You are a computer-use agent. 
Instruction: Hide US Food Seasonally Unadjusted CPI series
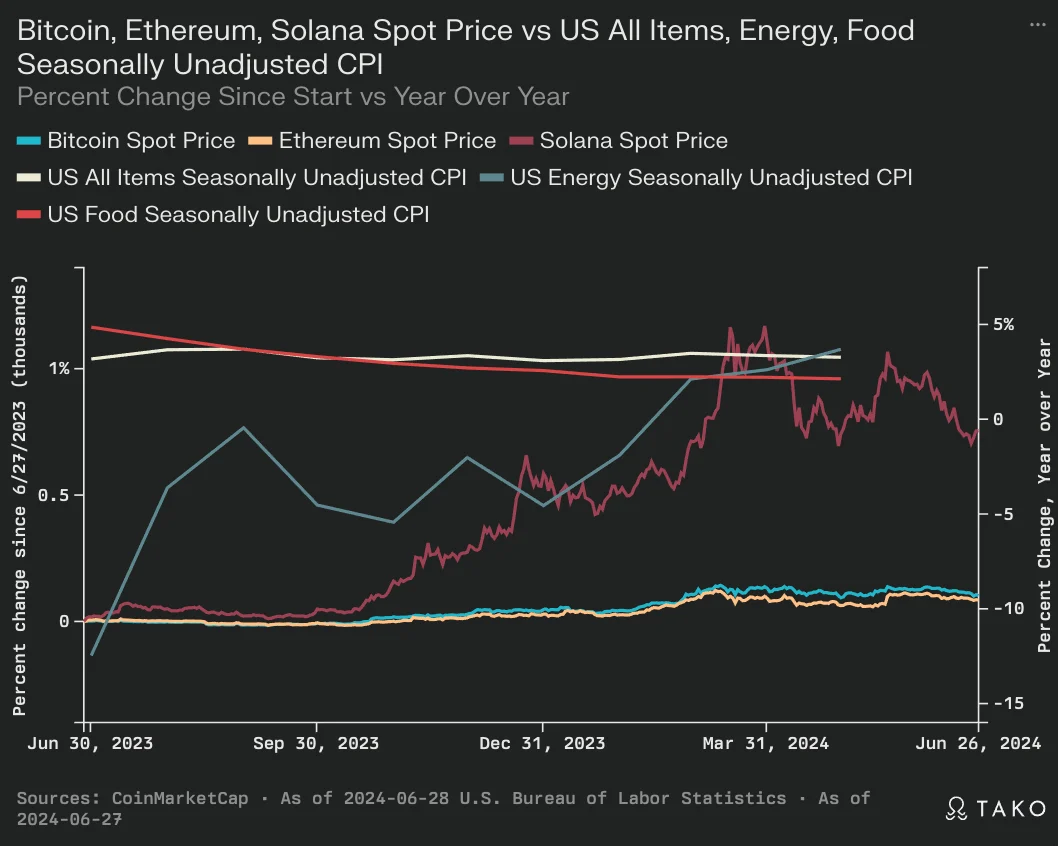click(x=223, y=215)
